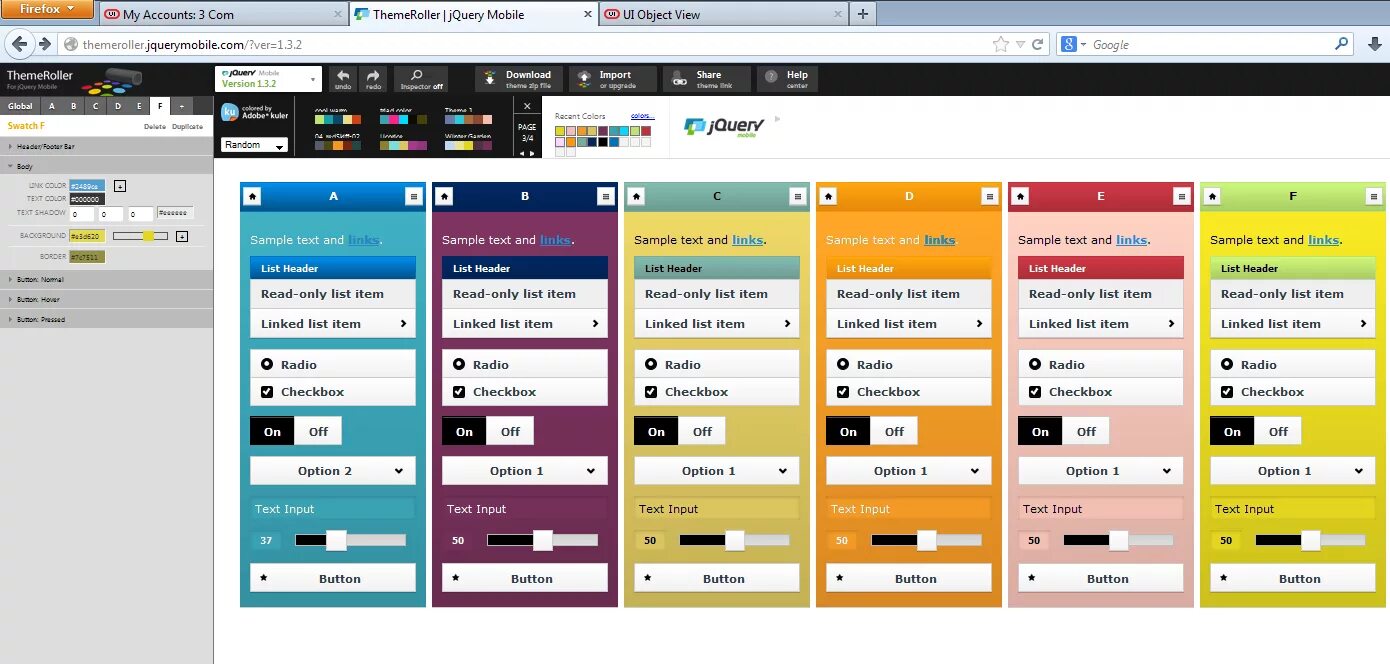Switch to My Accounts: 3 Com browser tab
The width and height of the screenshot is (1390, 664).
click(223, 14)
